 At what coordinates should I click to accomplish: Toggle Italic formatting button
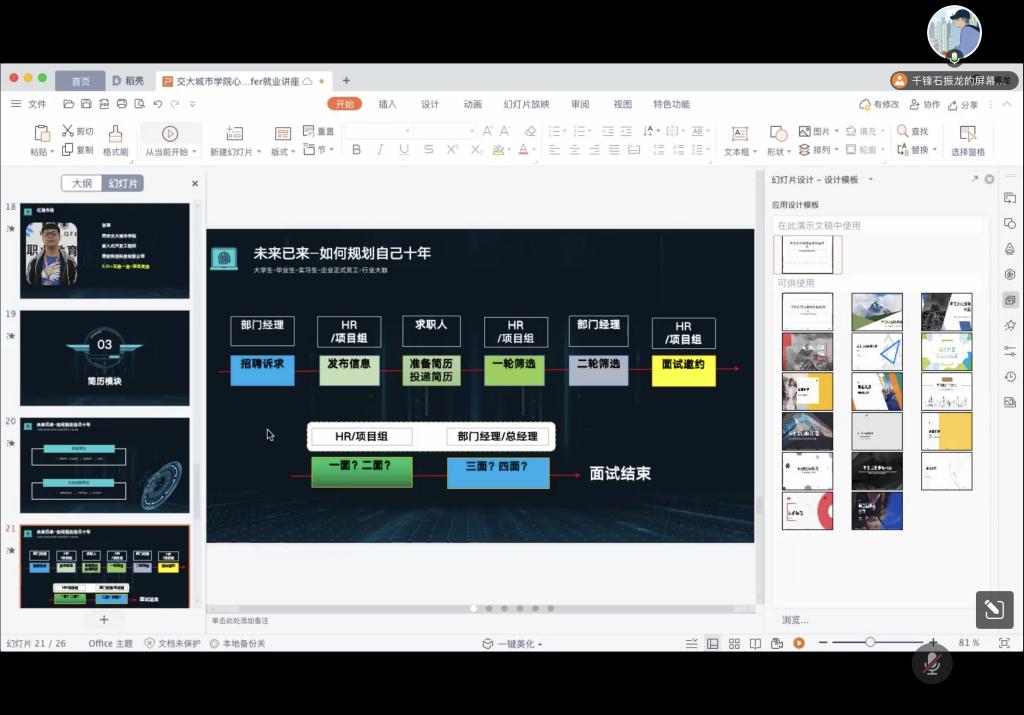click(380, 150)
